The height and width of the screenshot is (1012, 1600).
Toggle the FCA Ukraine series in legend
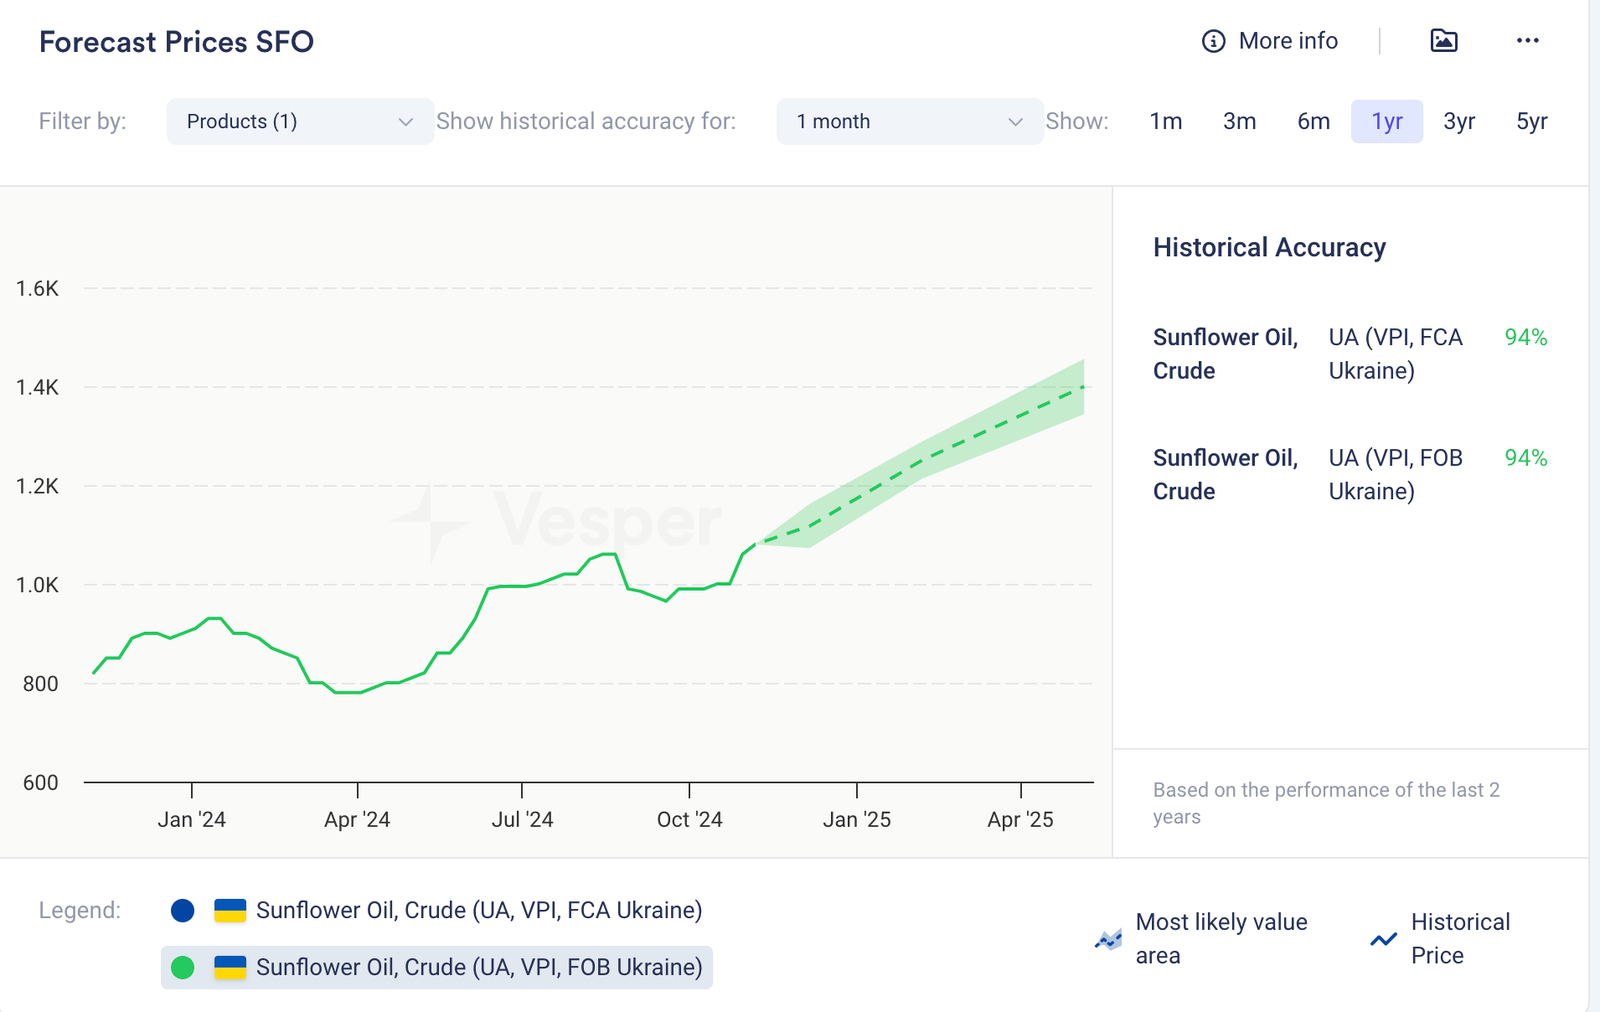(x=478, y=910)
